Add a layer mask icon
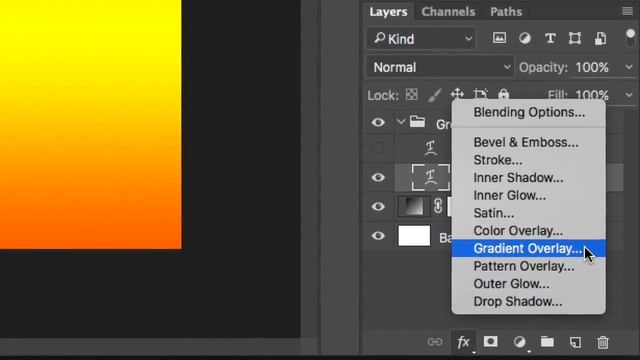Viewport: 640px width, 360px height. (x=490, y=342)
